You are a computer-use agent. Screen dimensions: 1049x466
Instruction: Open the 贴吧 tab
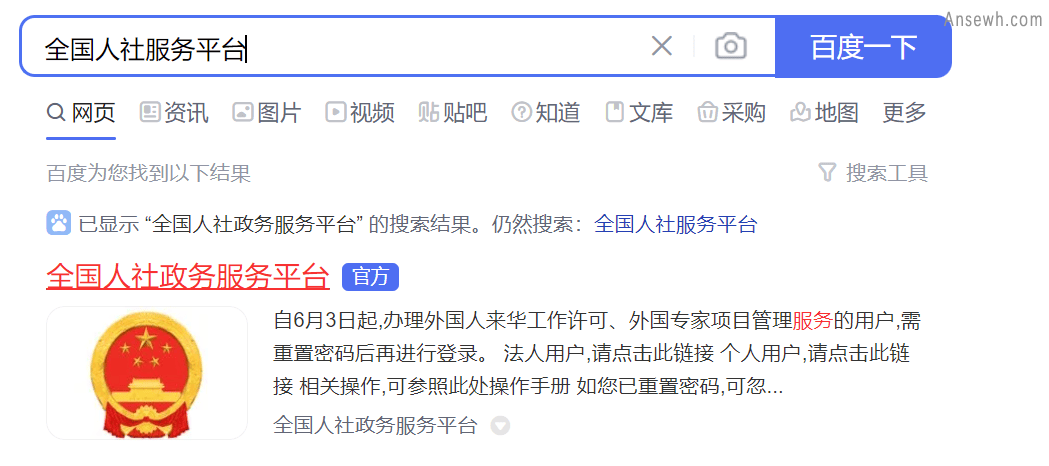[x=453, y=112]
